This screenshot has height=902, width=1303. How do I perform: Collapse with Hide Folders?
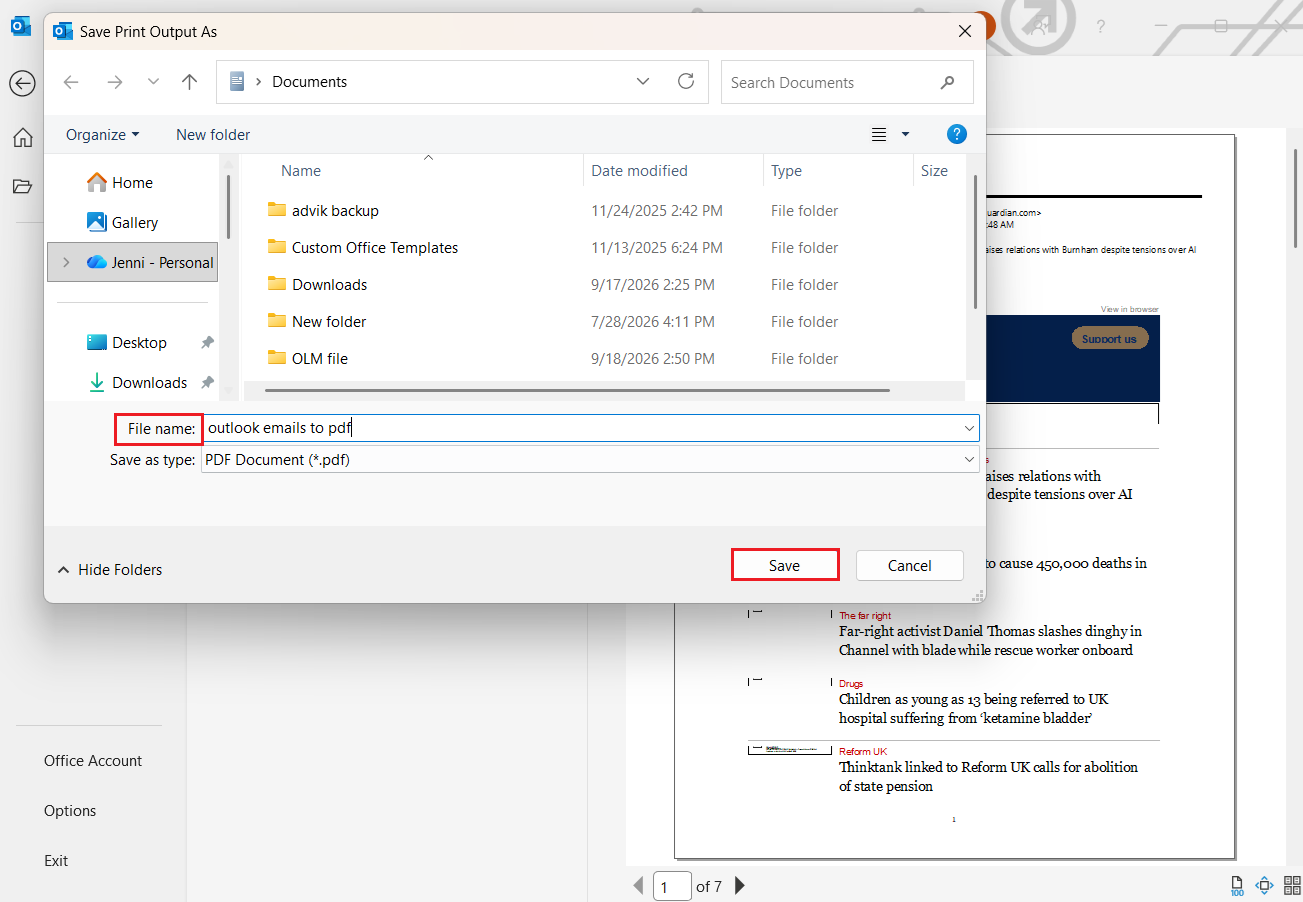(x=109, y=569)
